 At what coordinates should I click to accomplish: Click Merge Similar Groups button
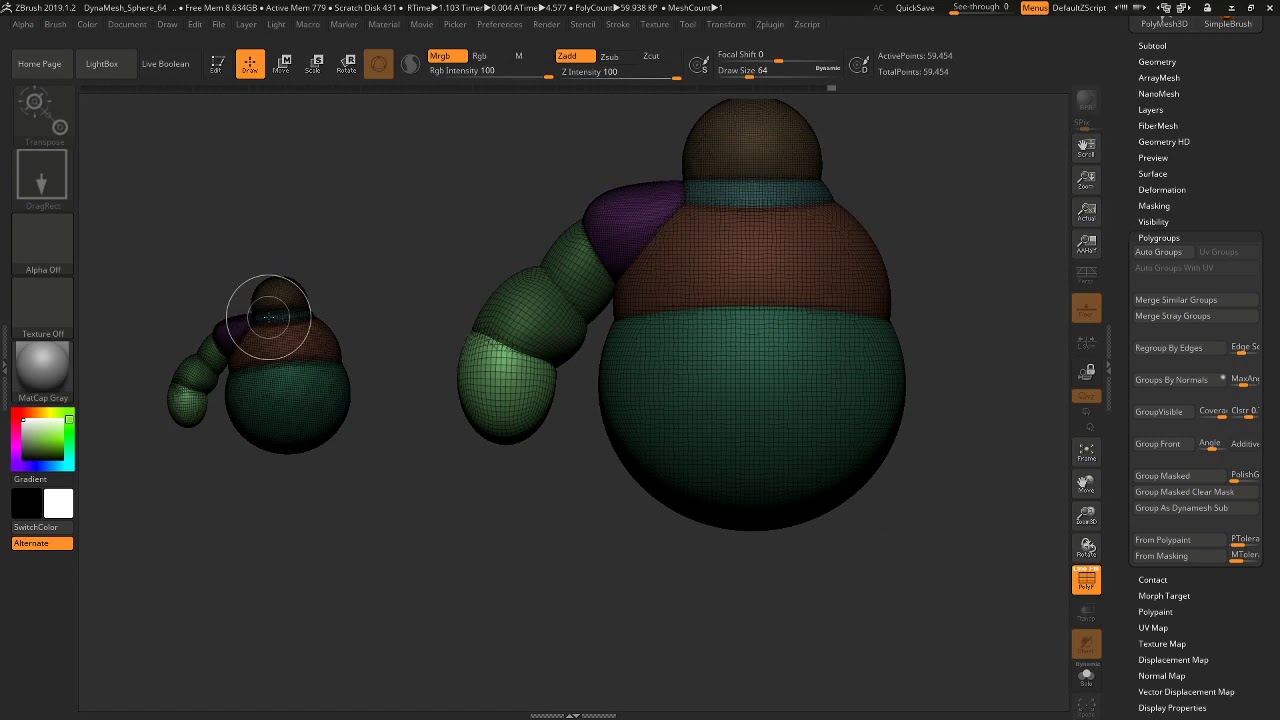pyautogui.click(x=1195, y=300)
